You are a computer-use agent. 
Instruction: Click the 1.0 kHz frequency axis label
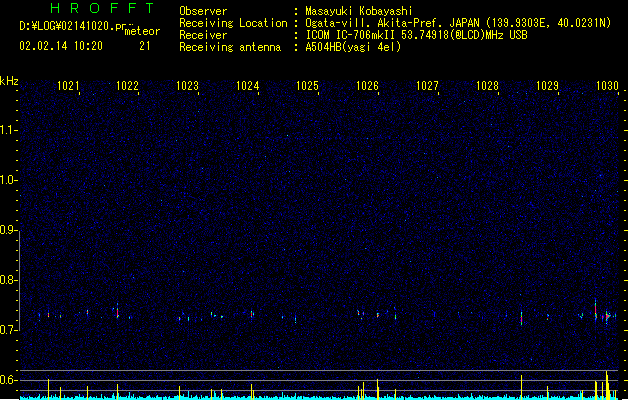pos(8,180)
